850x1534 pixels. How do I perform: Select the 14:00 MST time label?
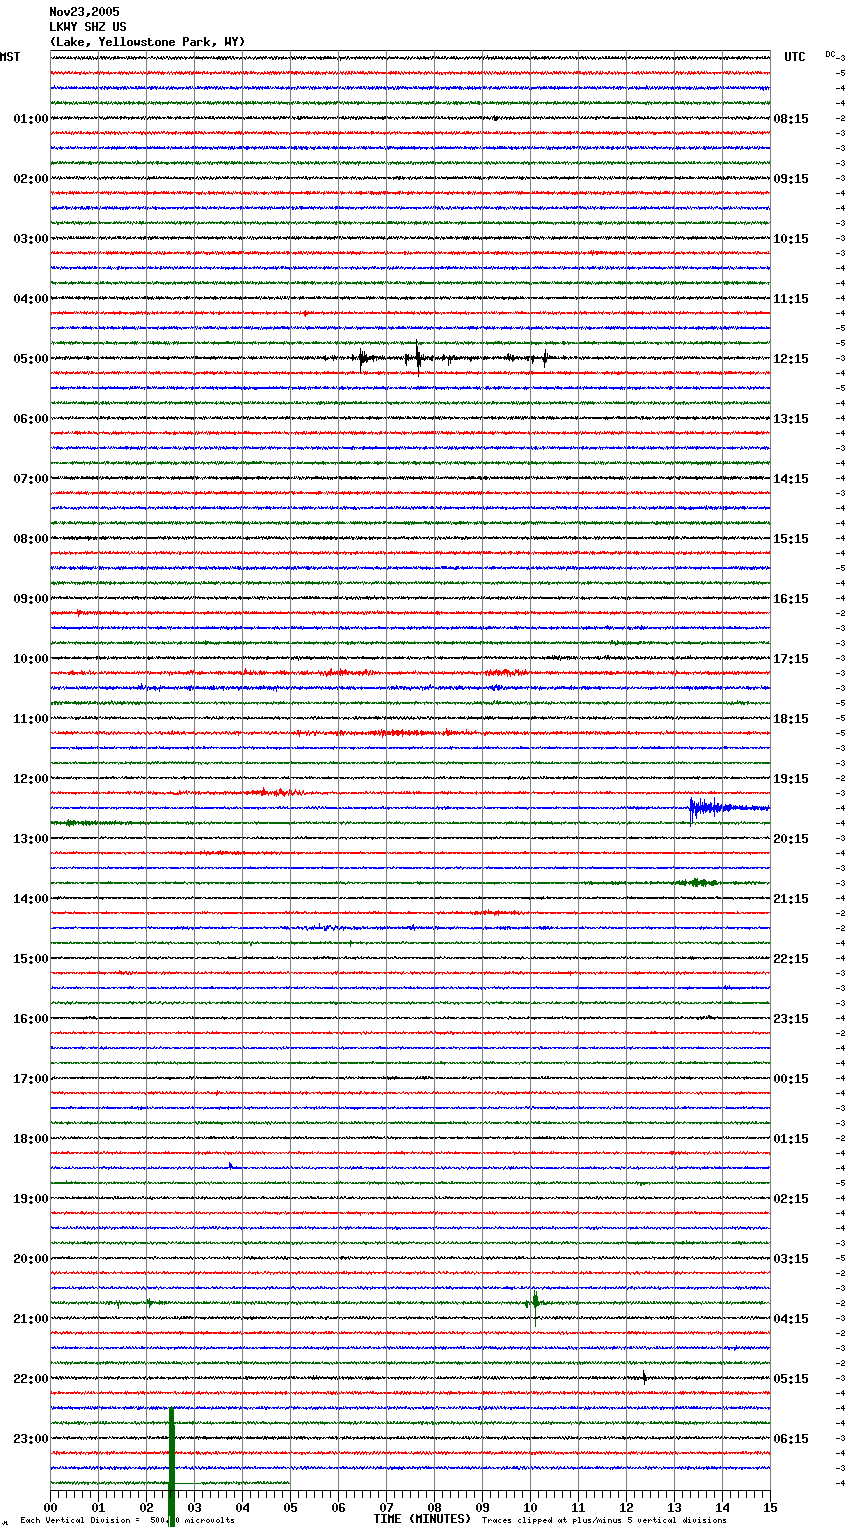[30, 899]
